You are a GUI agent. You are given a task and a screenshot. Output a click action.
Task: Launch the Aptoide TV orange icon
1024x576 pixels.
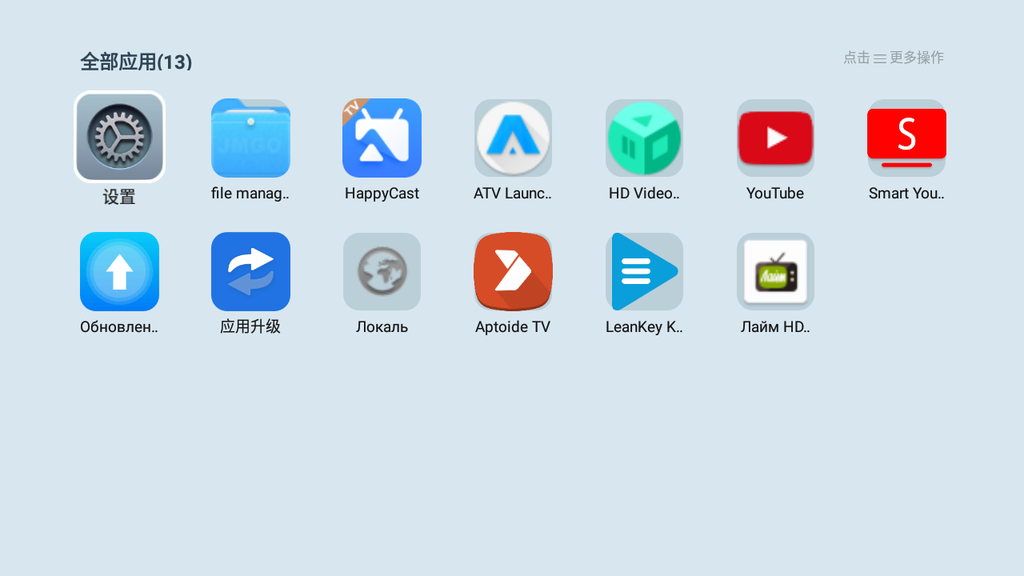513,272
